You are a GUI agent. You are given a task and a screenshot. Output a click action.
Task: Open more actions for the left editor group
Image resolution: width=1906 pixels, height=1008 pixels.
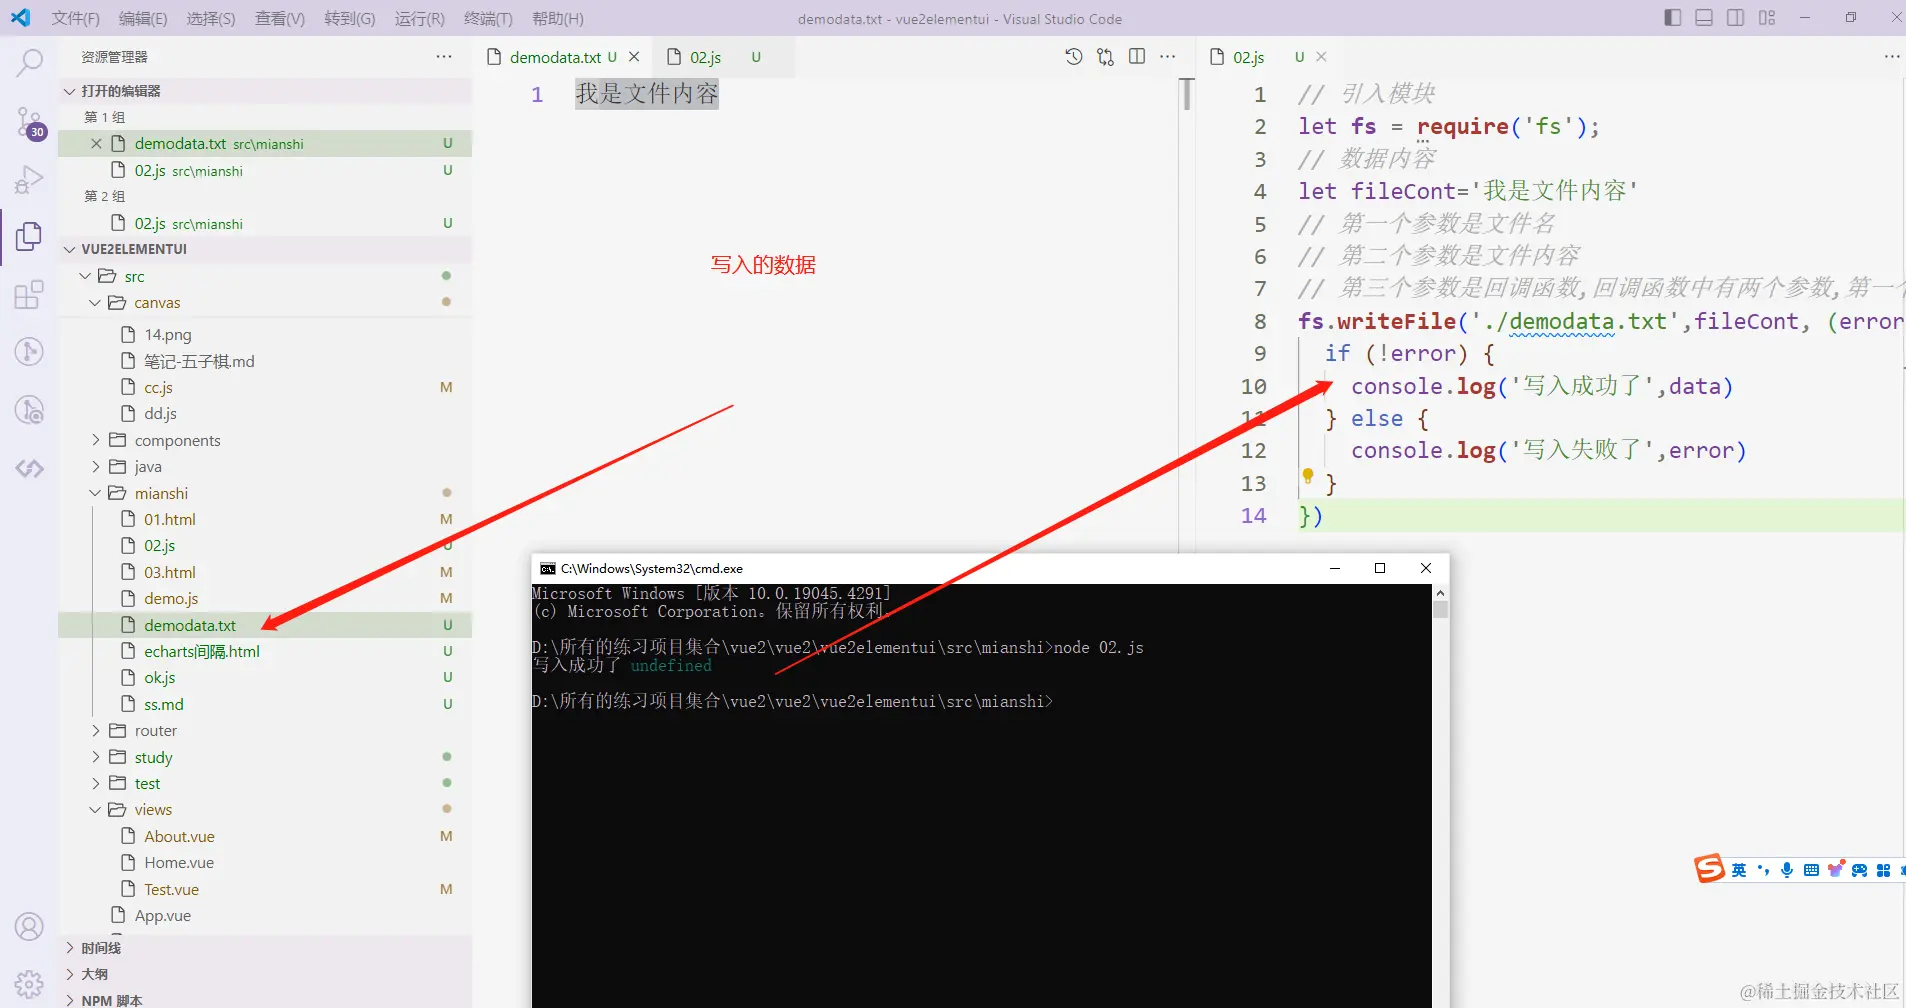click(x=1167, y=57)
